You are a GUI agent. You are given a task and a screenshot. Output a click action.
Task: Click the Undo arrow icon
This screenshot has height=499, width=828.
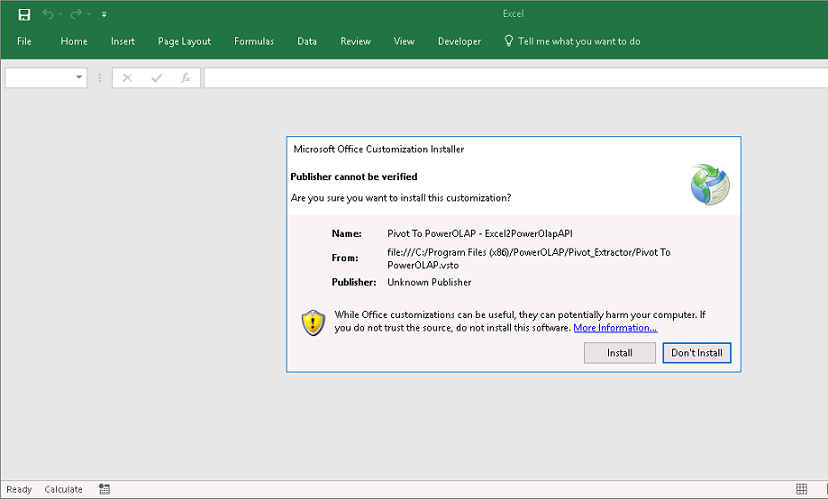[48, 14]
